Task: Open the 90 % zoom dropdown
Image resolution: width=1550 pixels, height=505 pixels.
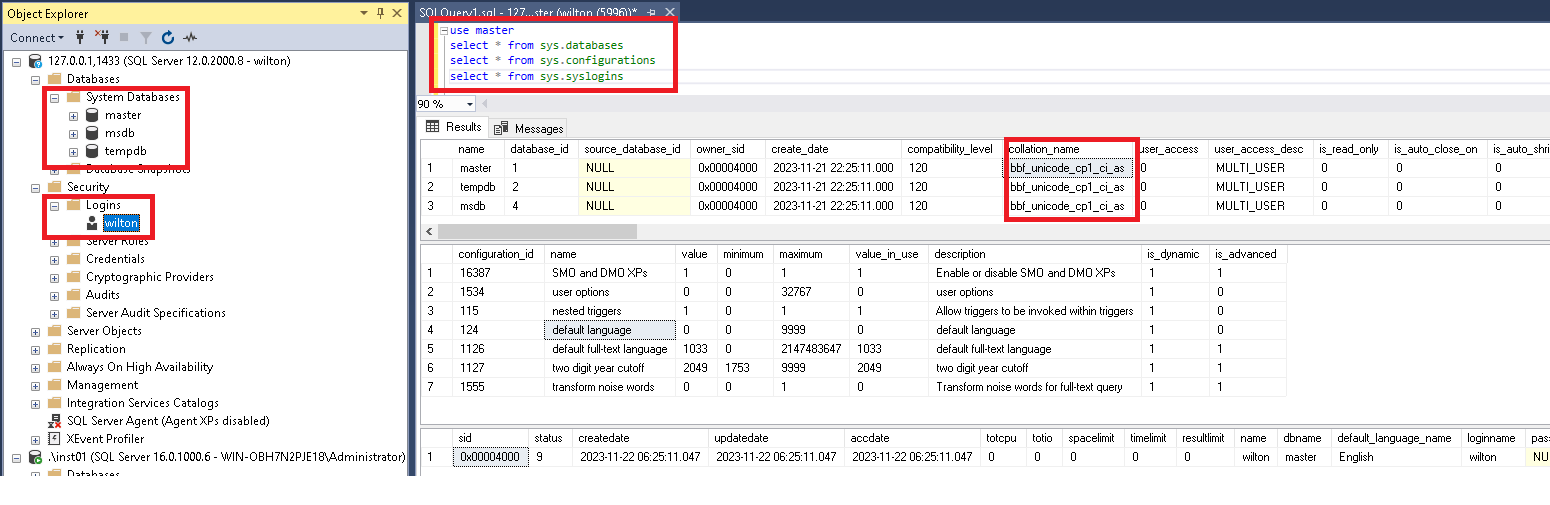Action: [470, 104]
